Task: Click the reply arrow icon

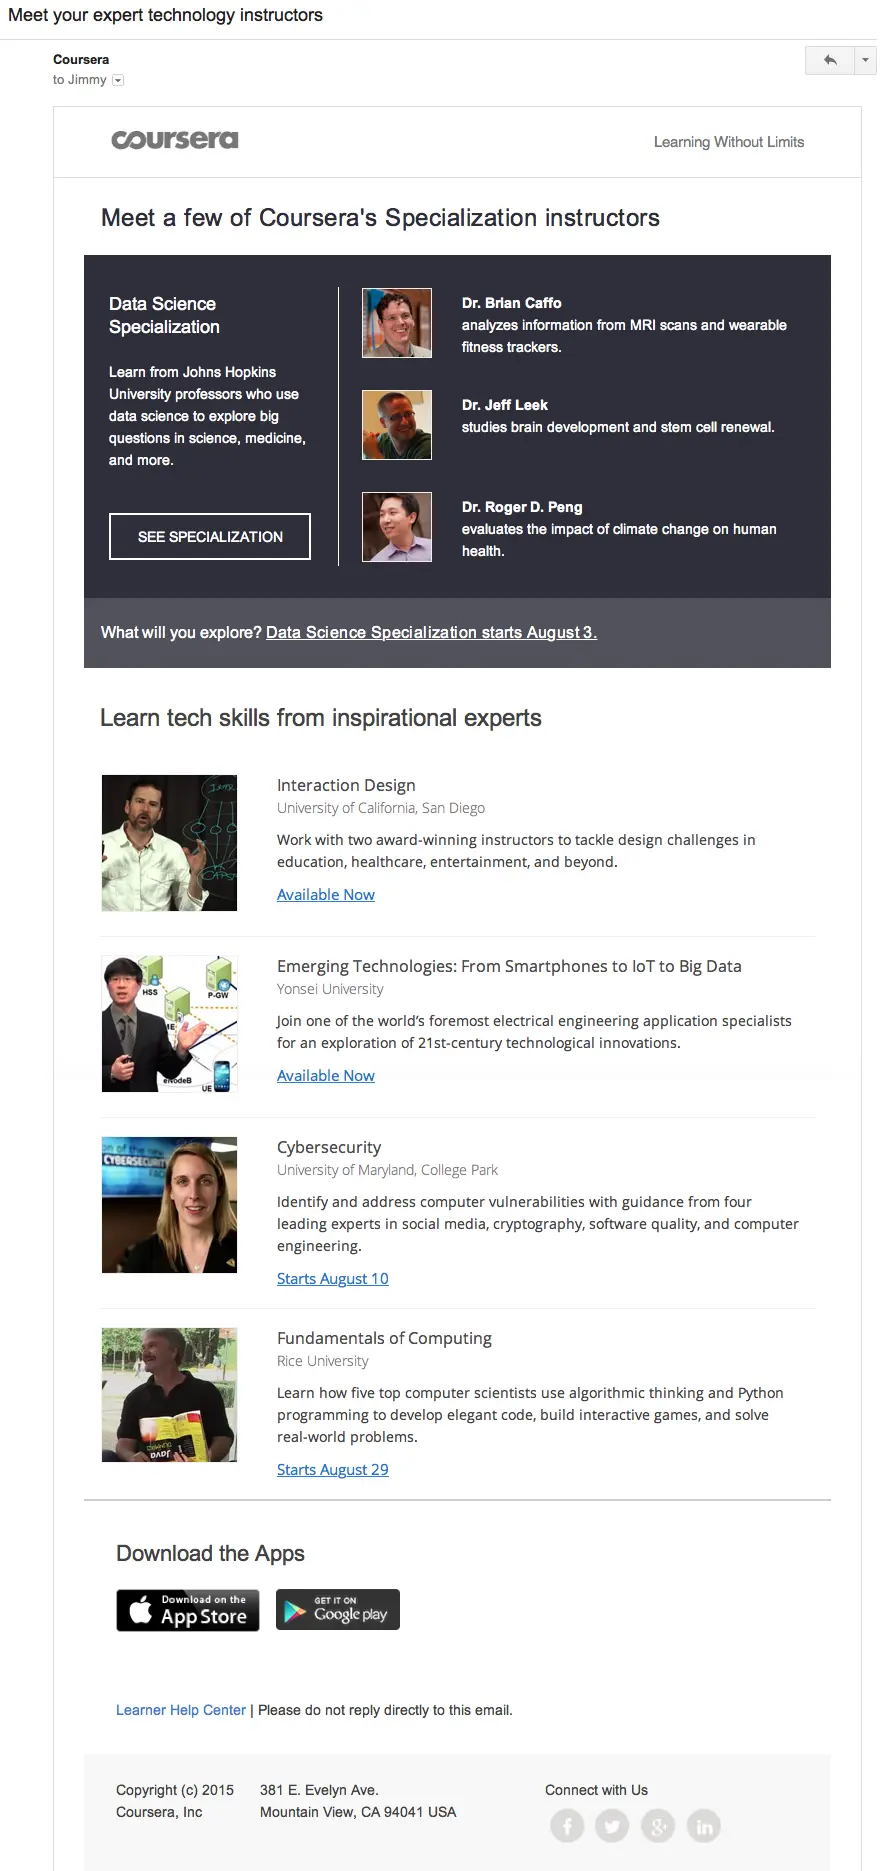Action: coord(828,60)
